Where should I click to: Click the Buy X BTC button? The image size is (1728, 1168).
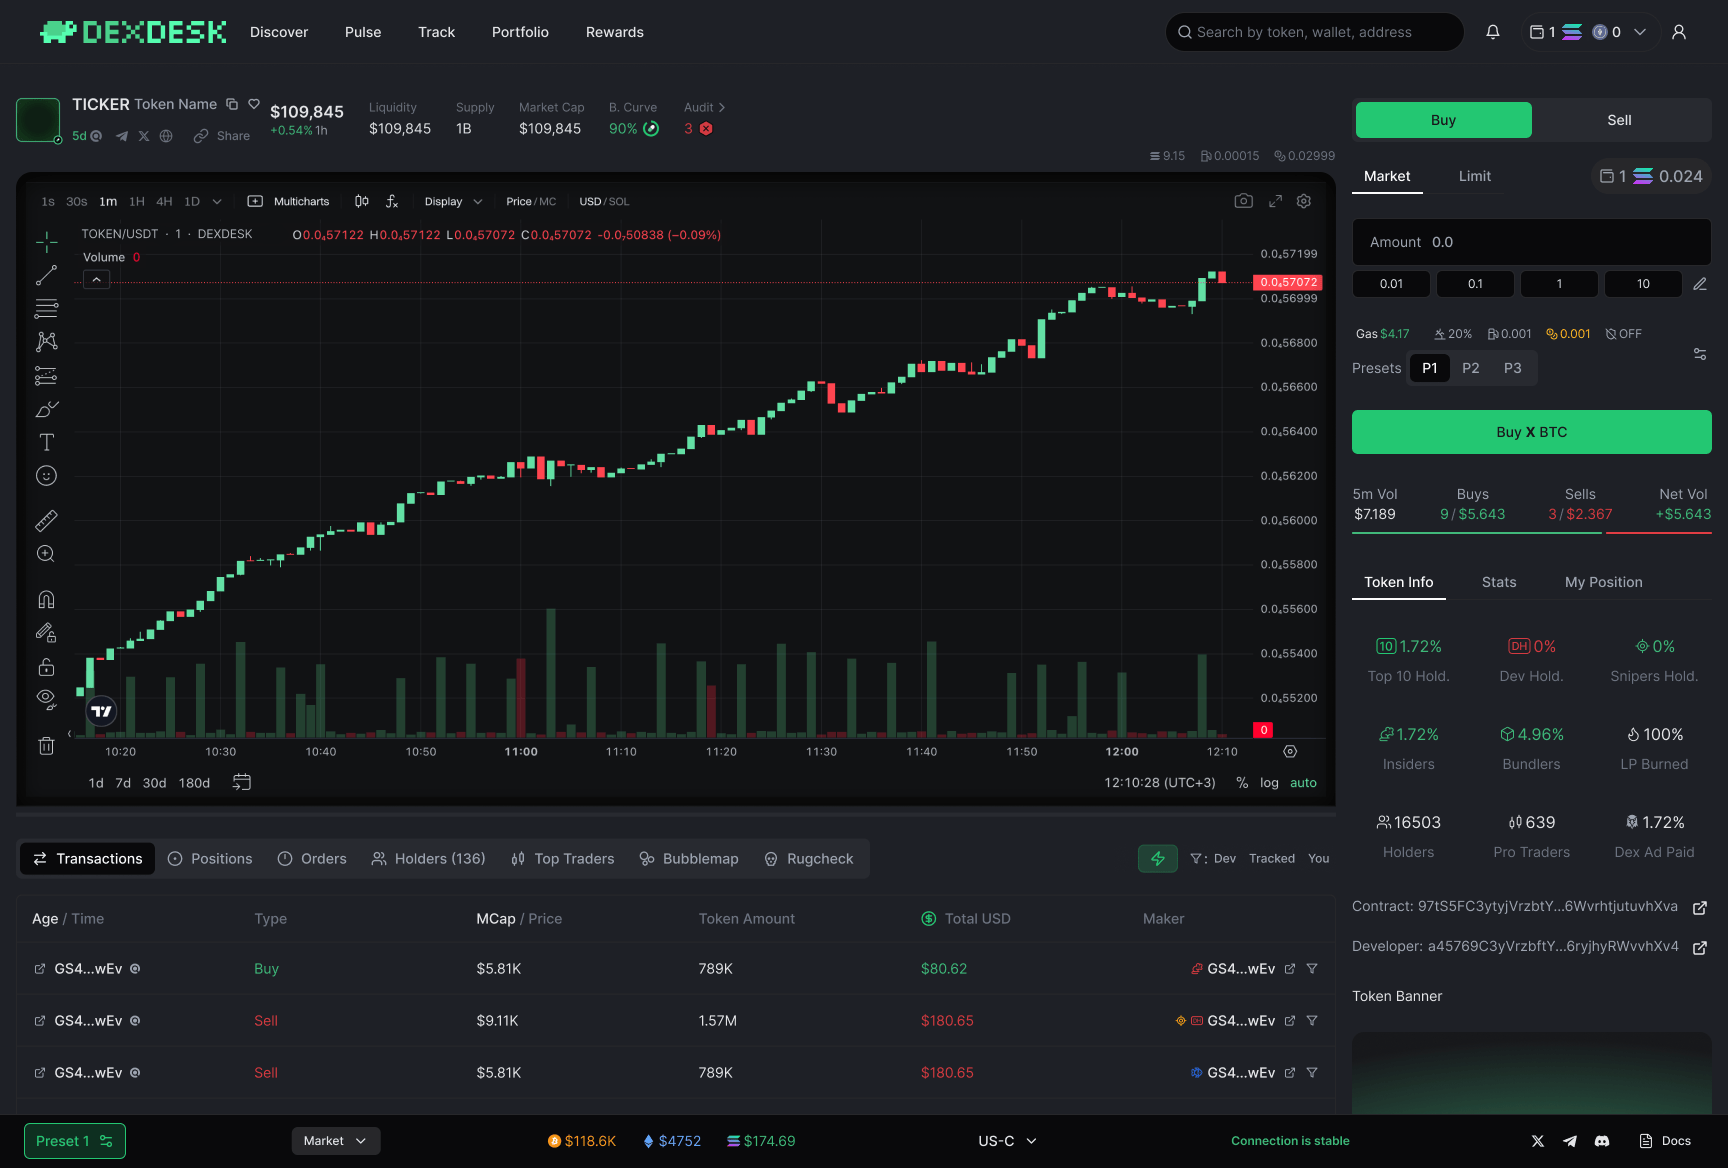click(x=1531, y=432)
